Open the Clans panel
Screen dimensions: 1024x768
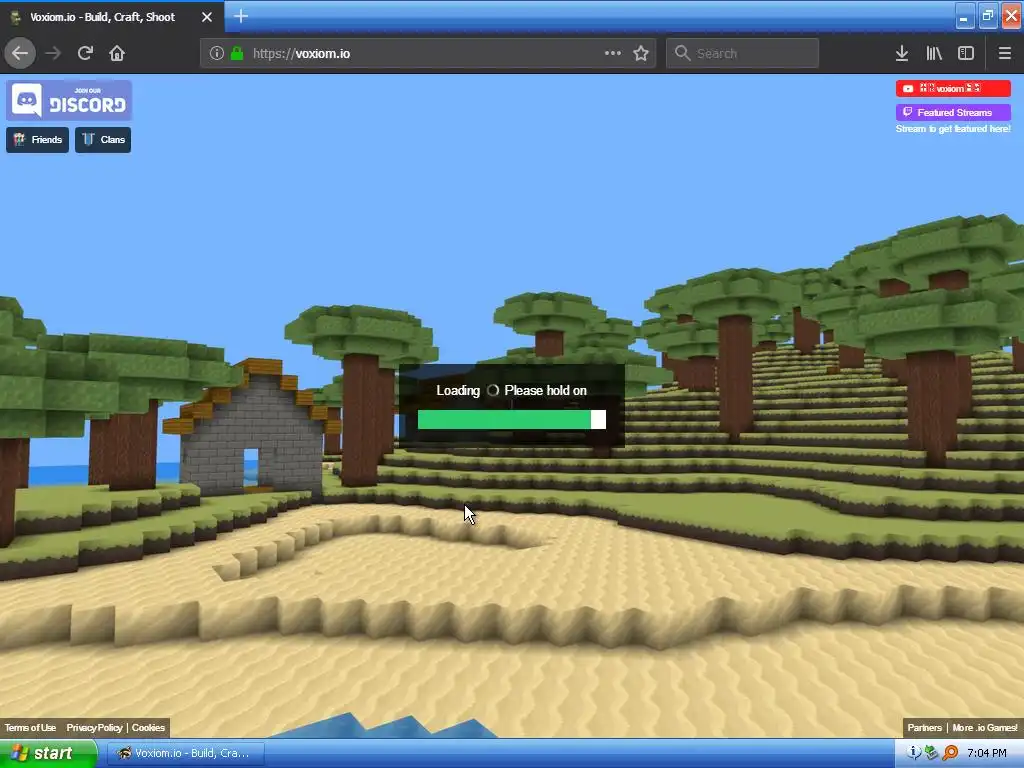(103, 140)
